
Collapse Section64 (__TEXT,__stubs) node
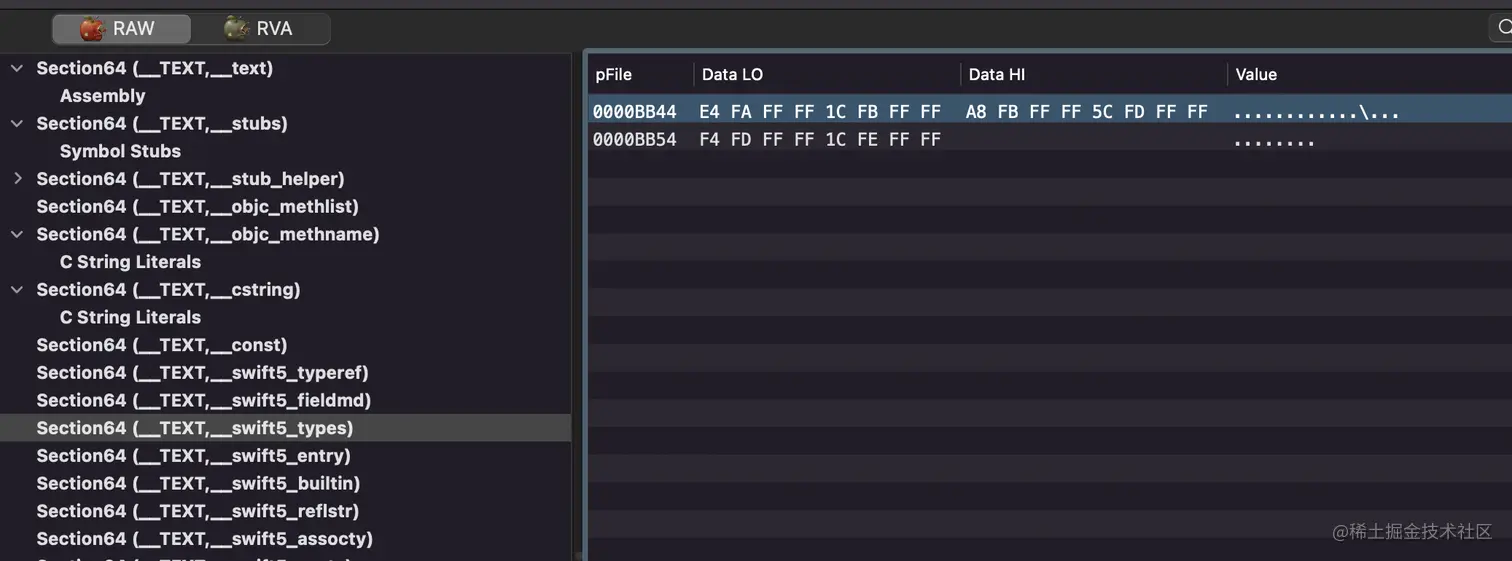point(17,123)
